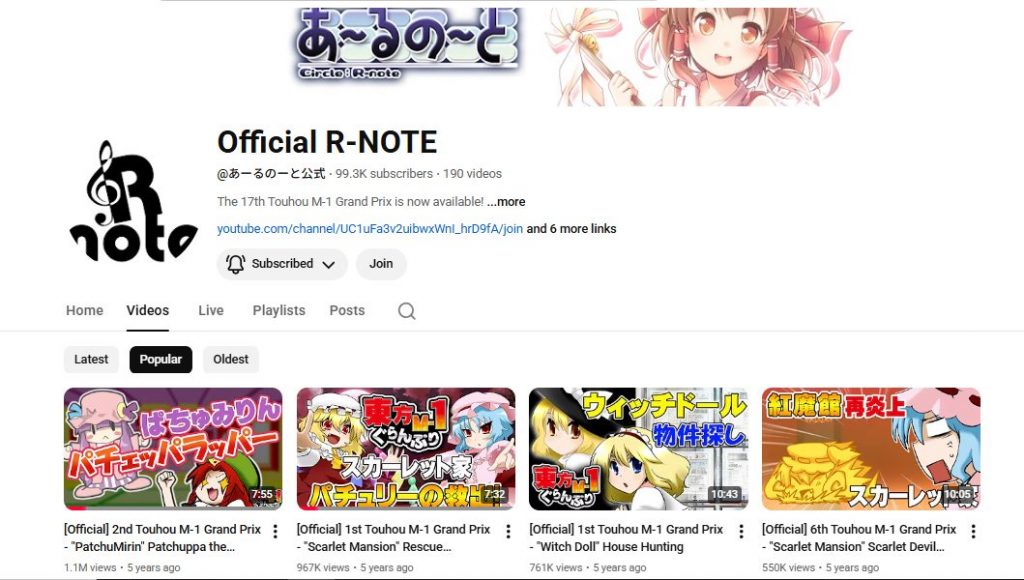Switch to the Live tab
This screenshot has height=580, width=1024.
point(211,310)
